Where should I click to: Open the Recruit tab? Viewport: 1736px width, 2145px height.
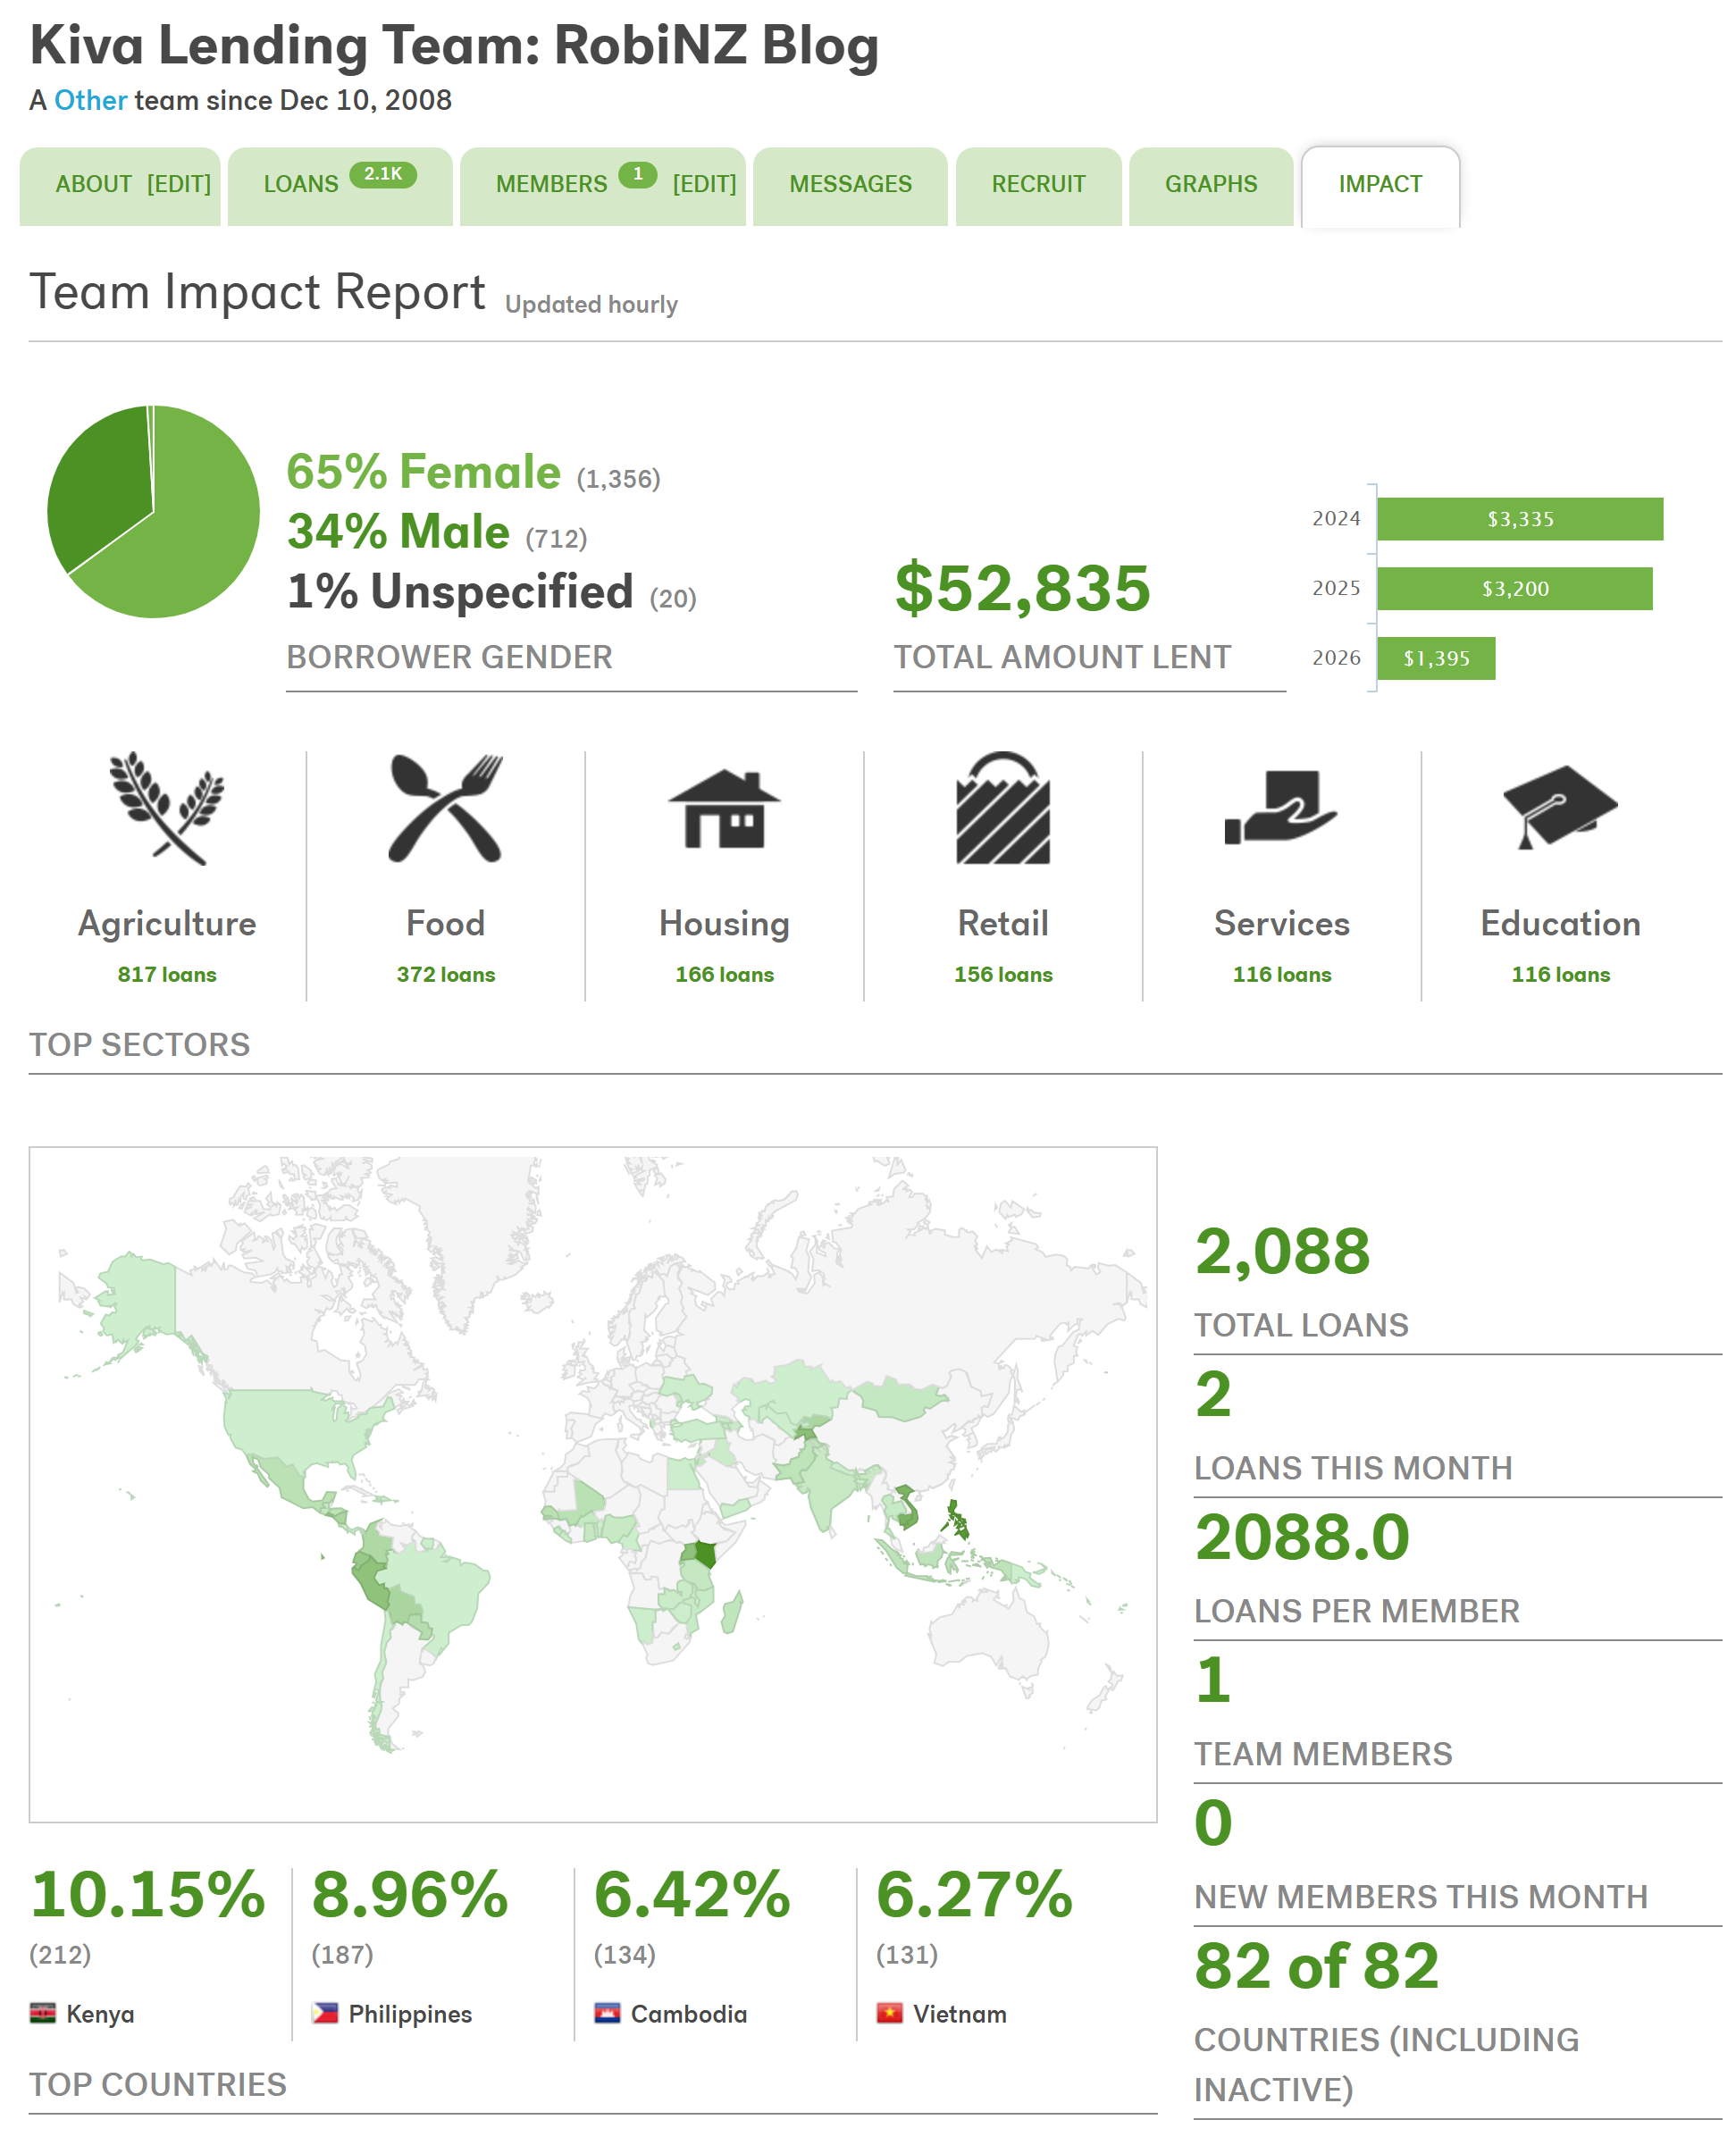coord(1038,186)
